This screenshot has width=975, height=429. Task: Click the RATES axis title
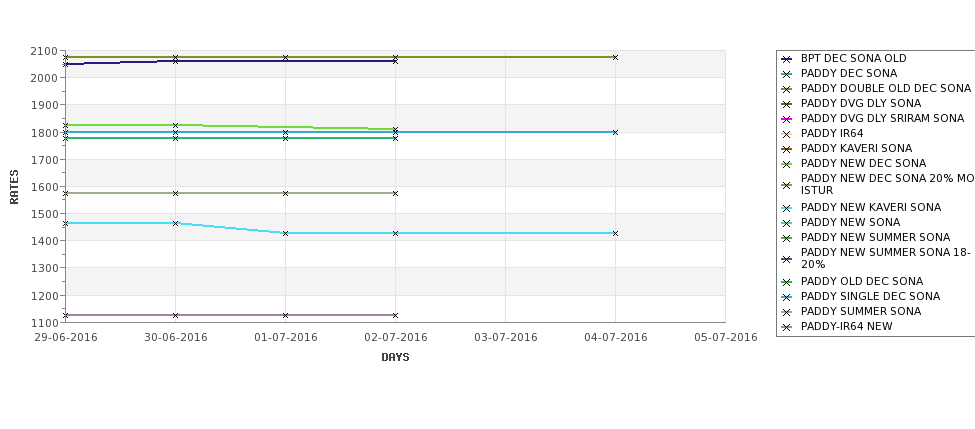[x=14, y=187]
